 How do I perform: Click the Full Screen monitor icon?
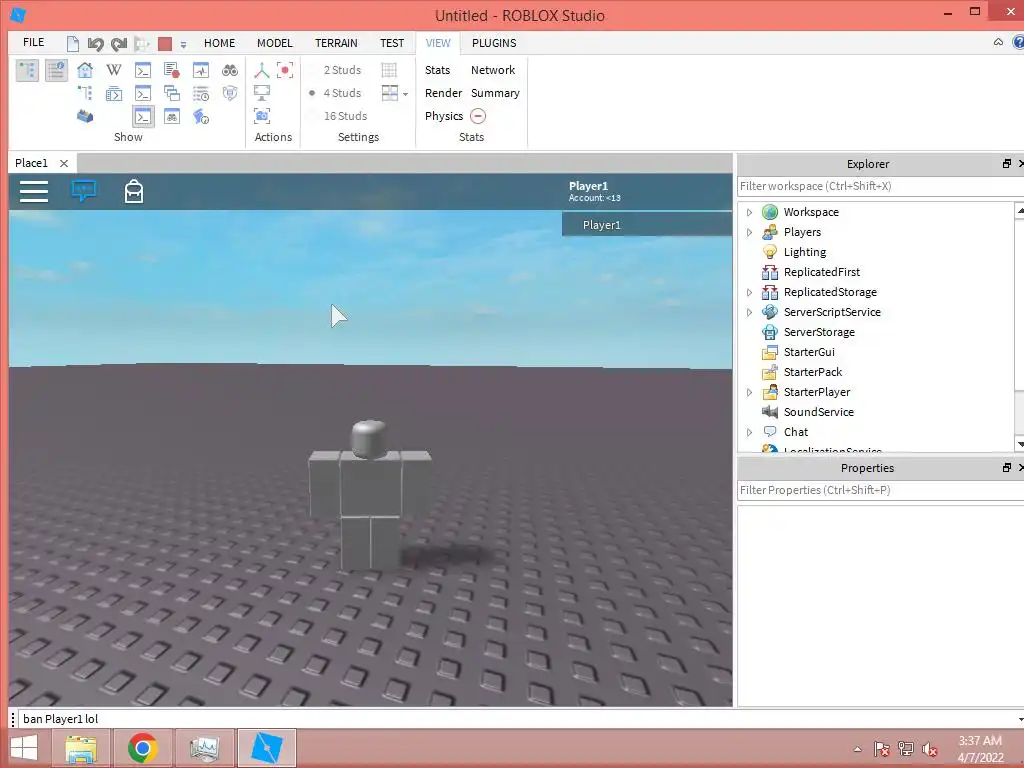coord(262,93)
